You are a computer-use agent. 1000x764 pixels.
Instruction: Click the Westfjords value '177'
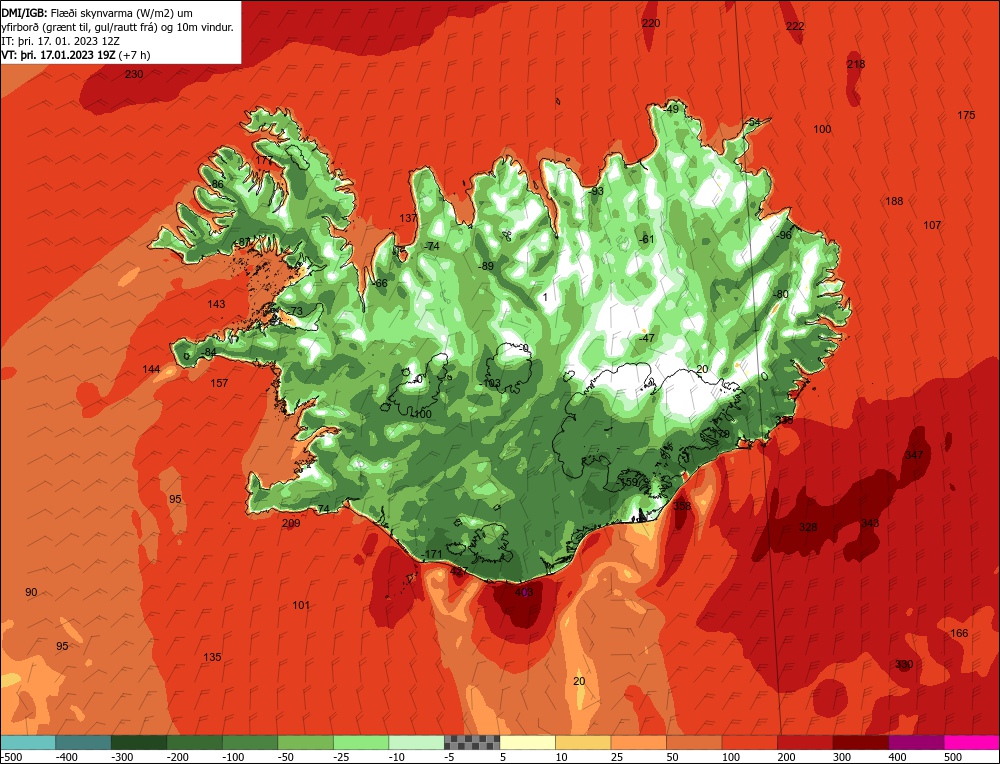click(264, 160)
